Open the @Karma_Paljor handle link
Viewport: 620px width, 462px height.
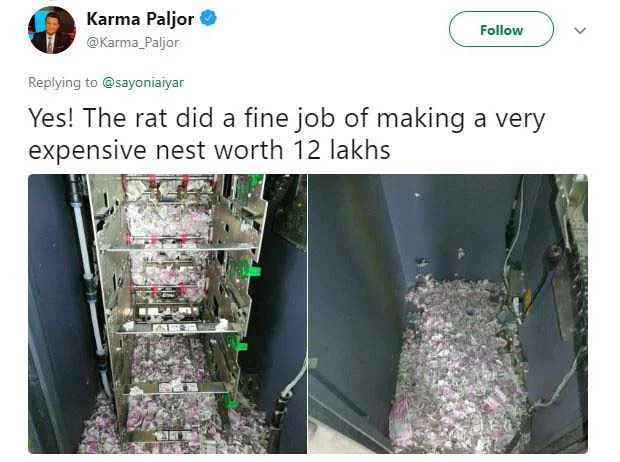point(133,42)
